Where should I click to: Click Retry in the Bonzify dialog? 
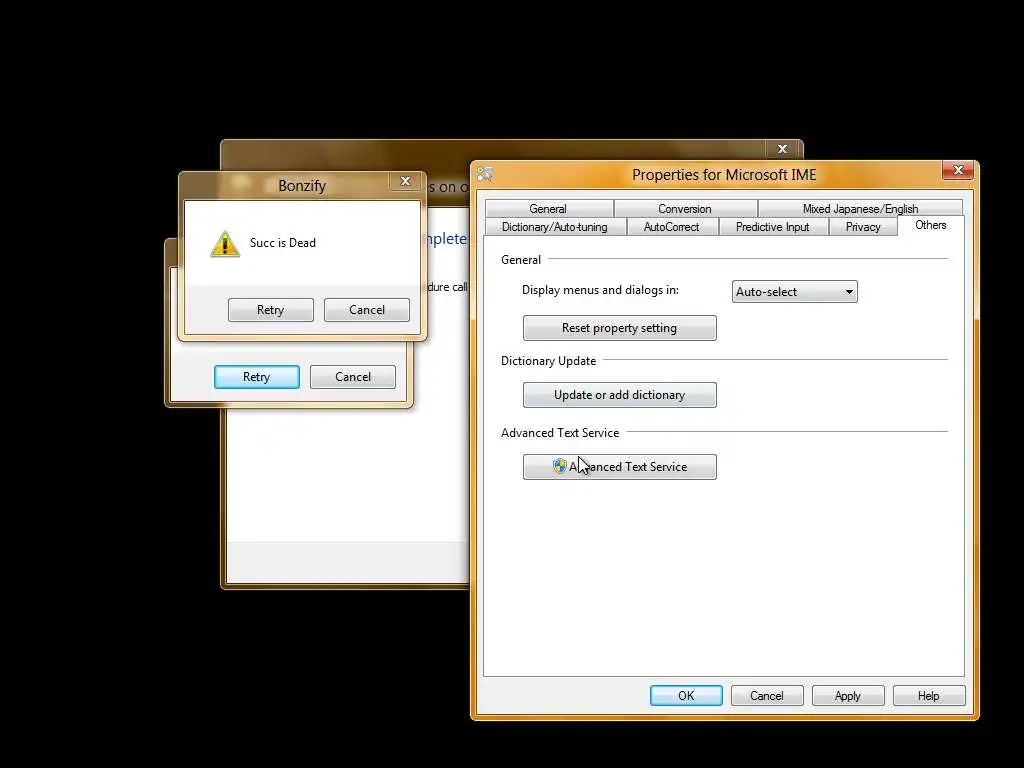271,310
